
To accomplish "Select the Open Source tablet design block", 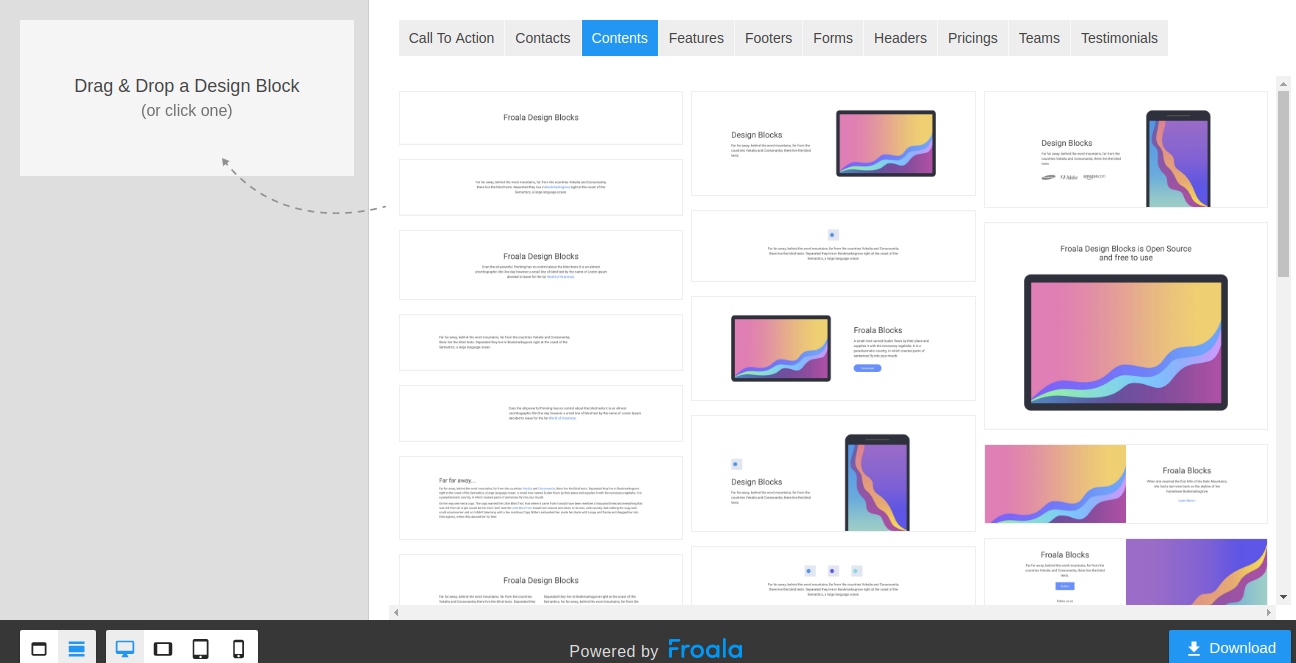I will pos(1125,324).
